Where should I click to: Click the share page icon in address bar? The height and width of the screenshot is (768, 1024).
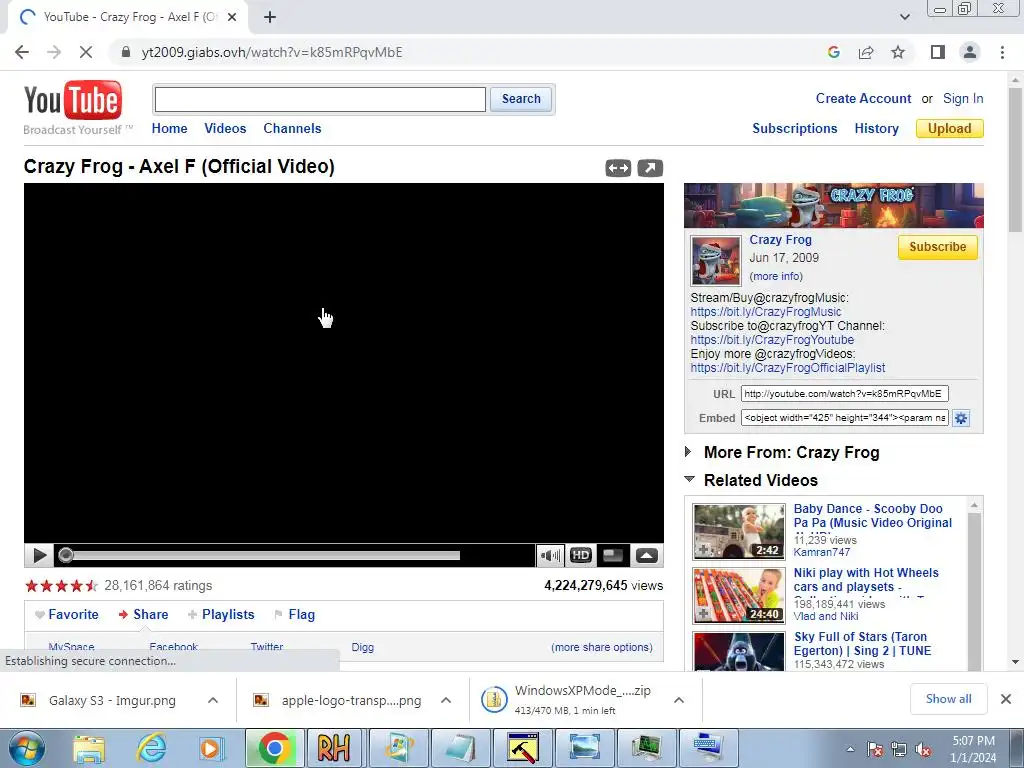(866, 52)
